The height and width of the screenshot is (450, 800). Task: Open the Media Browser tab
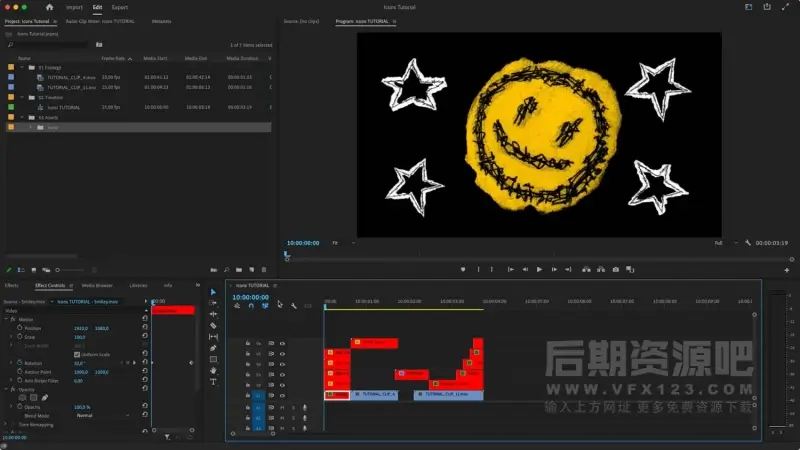(x=97, y=285)
